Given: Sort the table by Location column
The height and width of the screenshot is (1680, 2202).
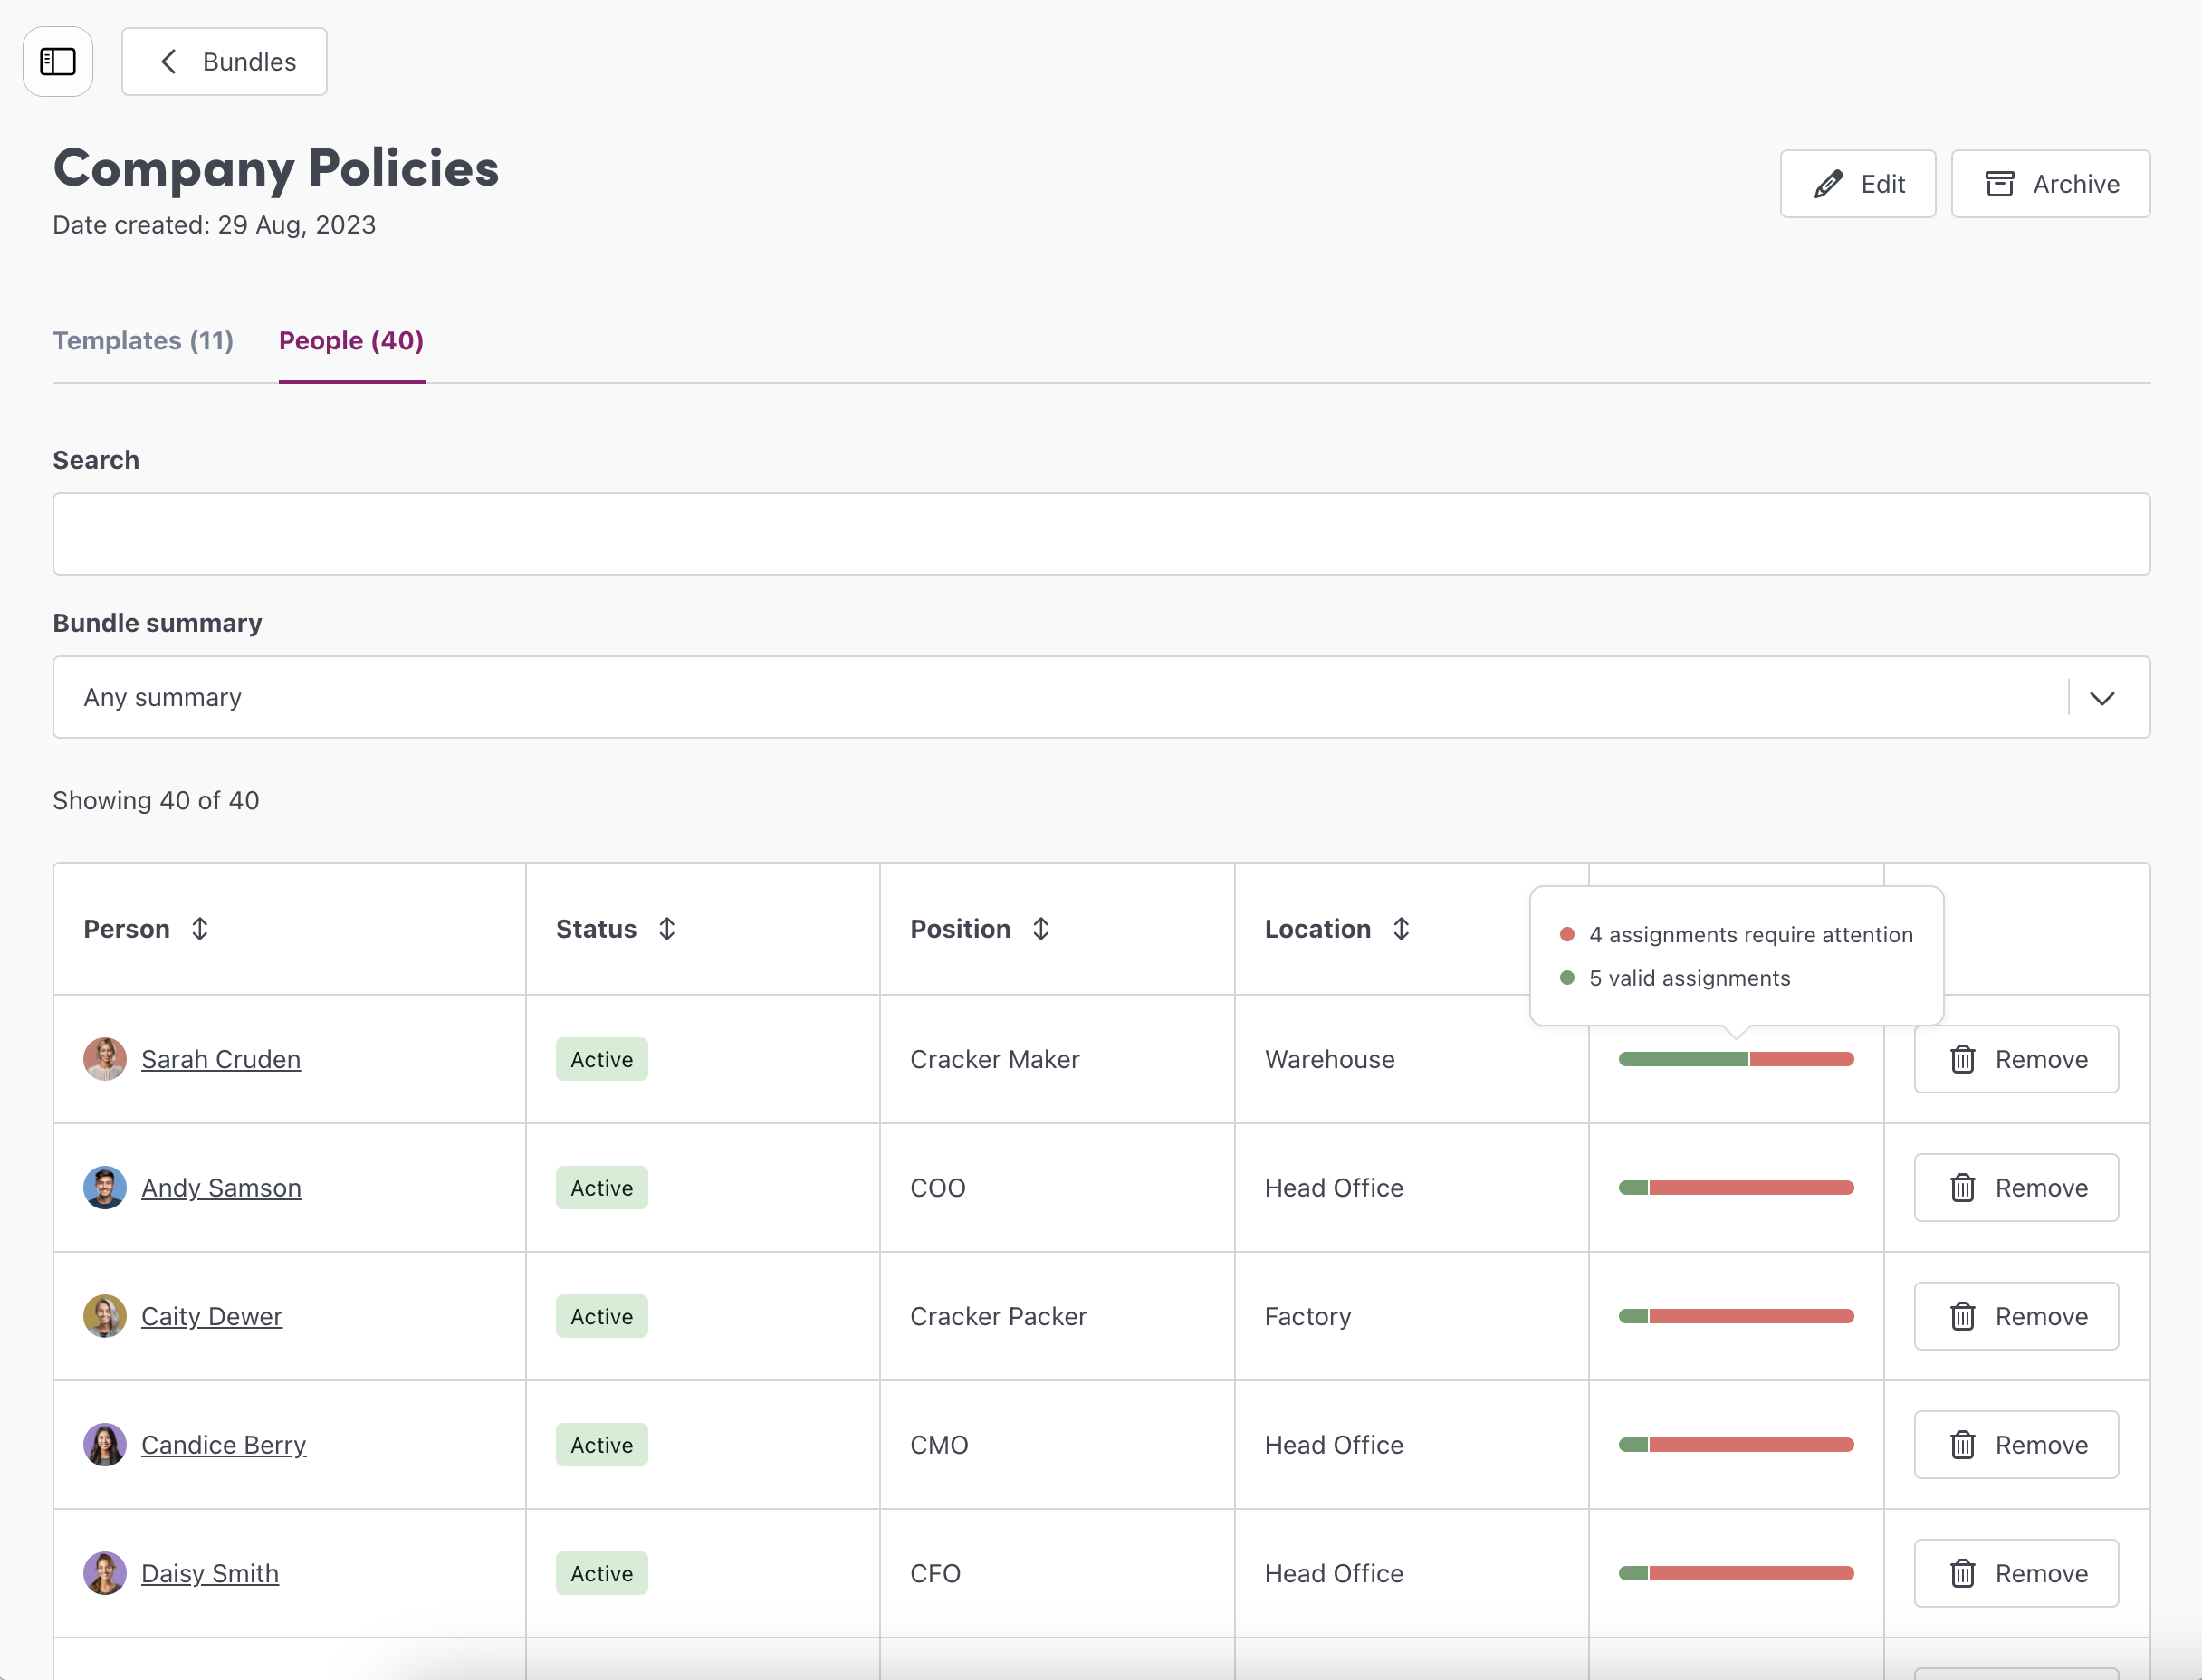Looking at the screenshot, I should coord(1401,929).
